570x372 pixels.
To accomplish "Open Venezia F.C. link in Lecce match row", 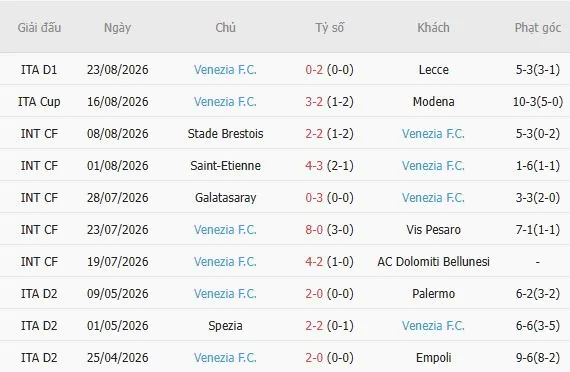I will (x=225, y=69).
